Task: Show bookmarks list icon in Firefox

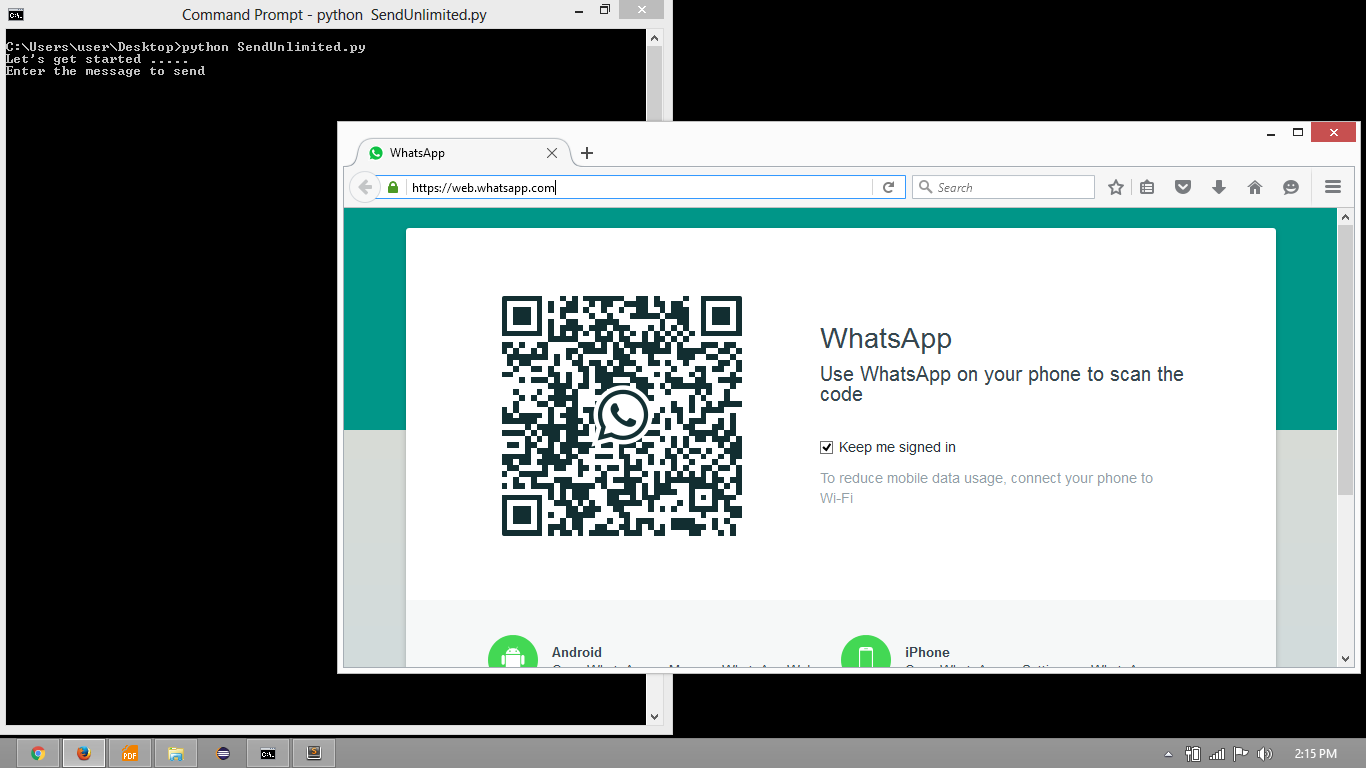Action: [x=1147, y=187]
